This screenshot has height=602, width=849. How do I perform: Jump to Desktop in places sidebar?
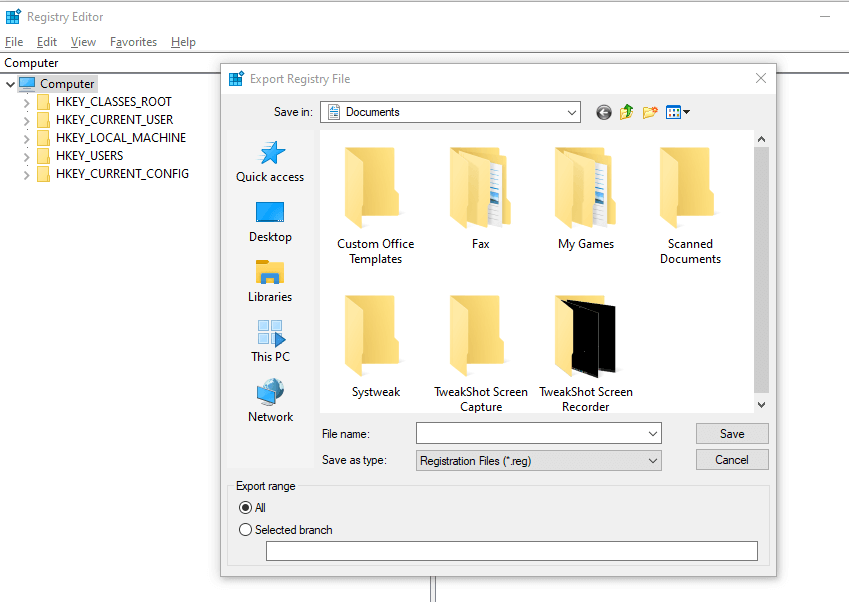pos(270,220)
